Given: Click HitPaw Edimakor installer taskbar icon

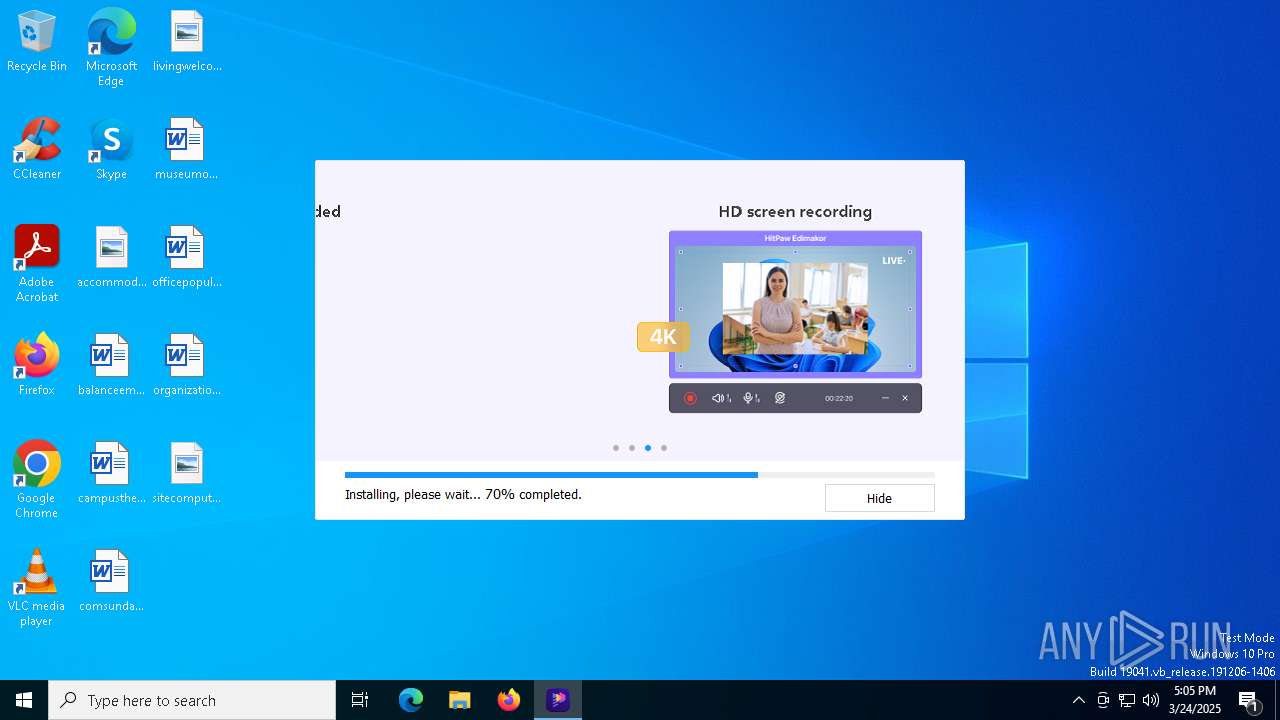Looking at the screenshot, I should [x=558, y=700].
